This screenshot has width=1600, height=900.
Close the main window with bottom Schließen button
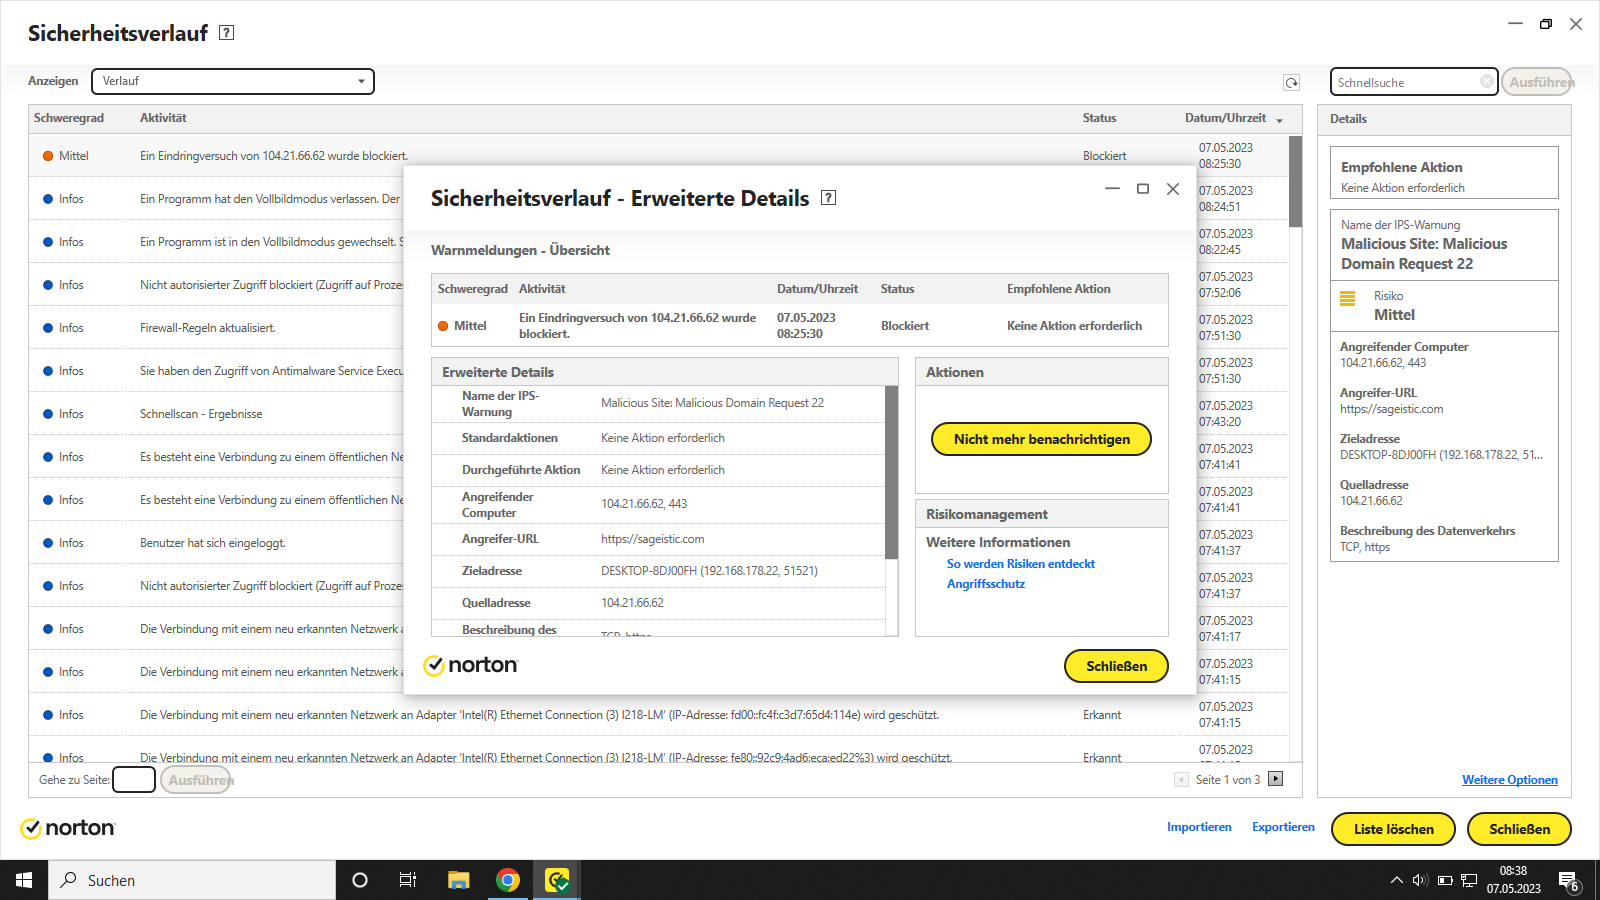coord(1519,829)
